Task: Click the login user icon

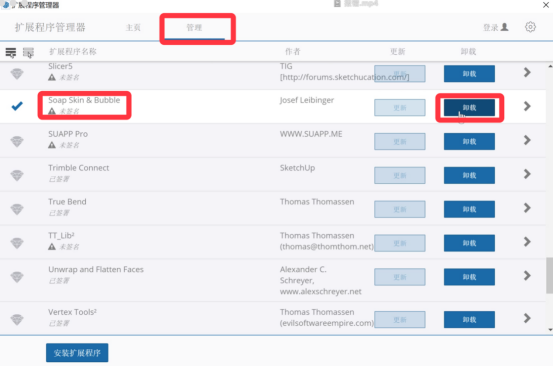Action: (x=505, y=27)
